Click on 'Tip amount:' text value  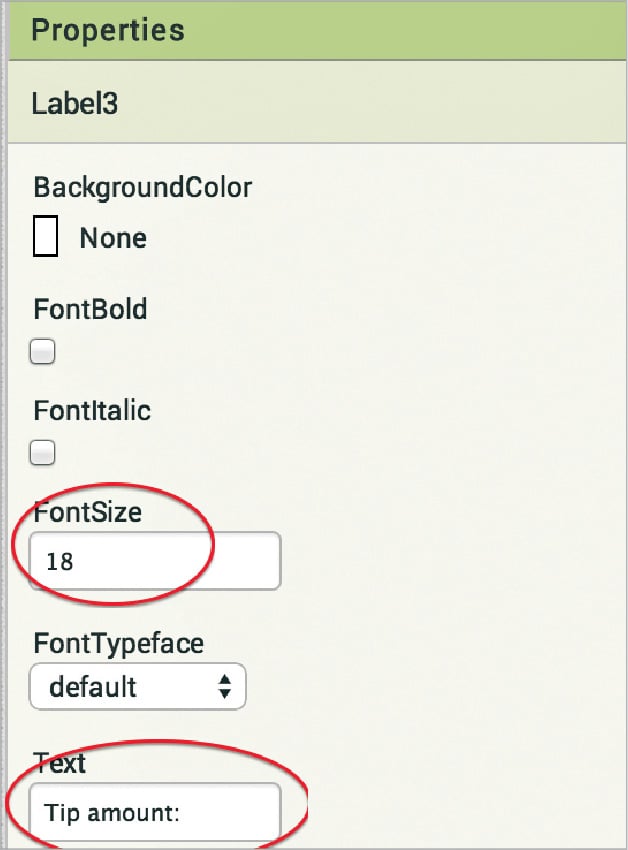coord(112,813)
